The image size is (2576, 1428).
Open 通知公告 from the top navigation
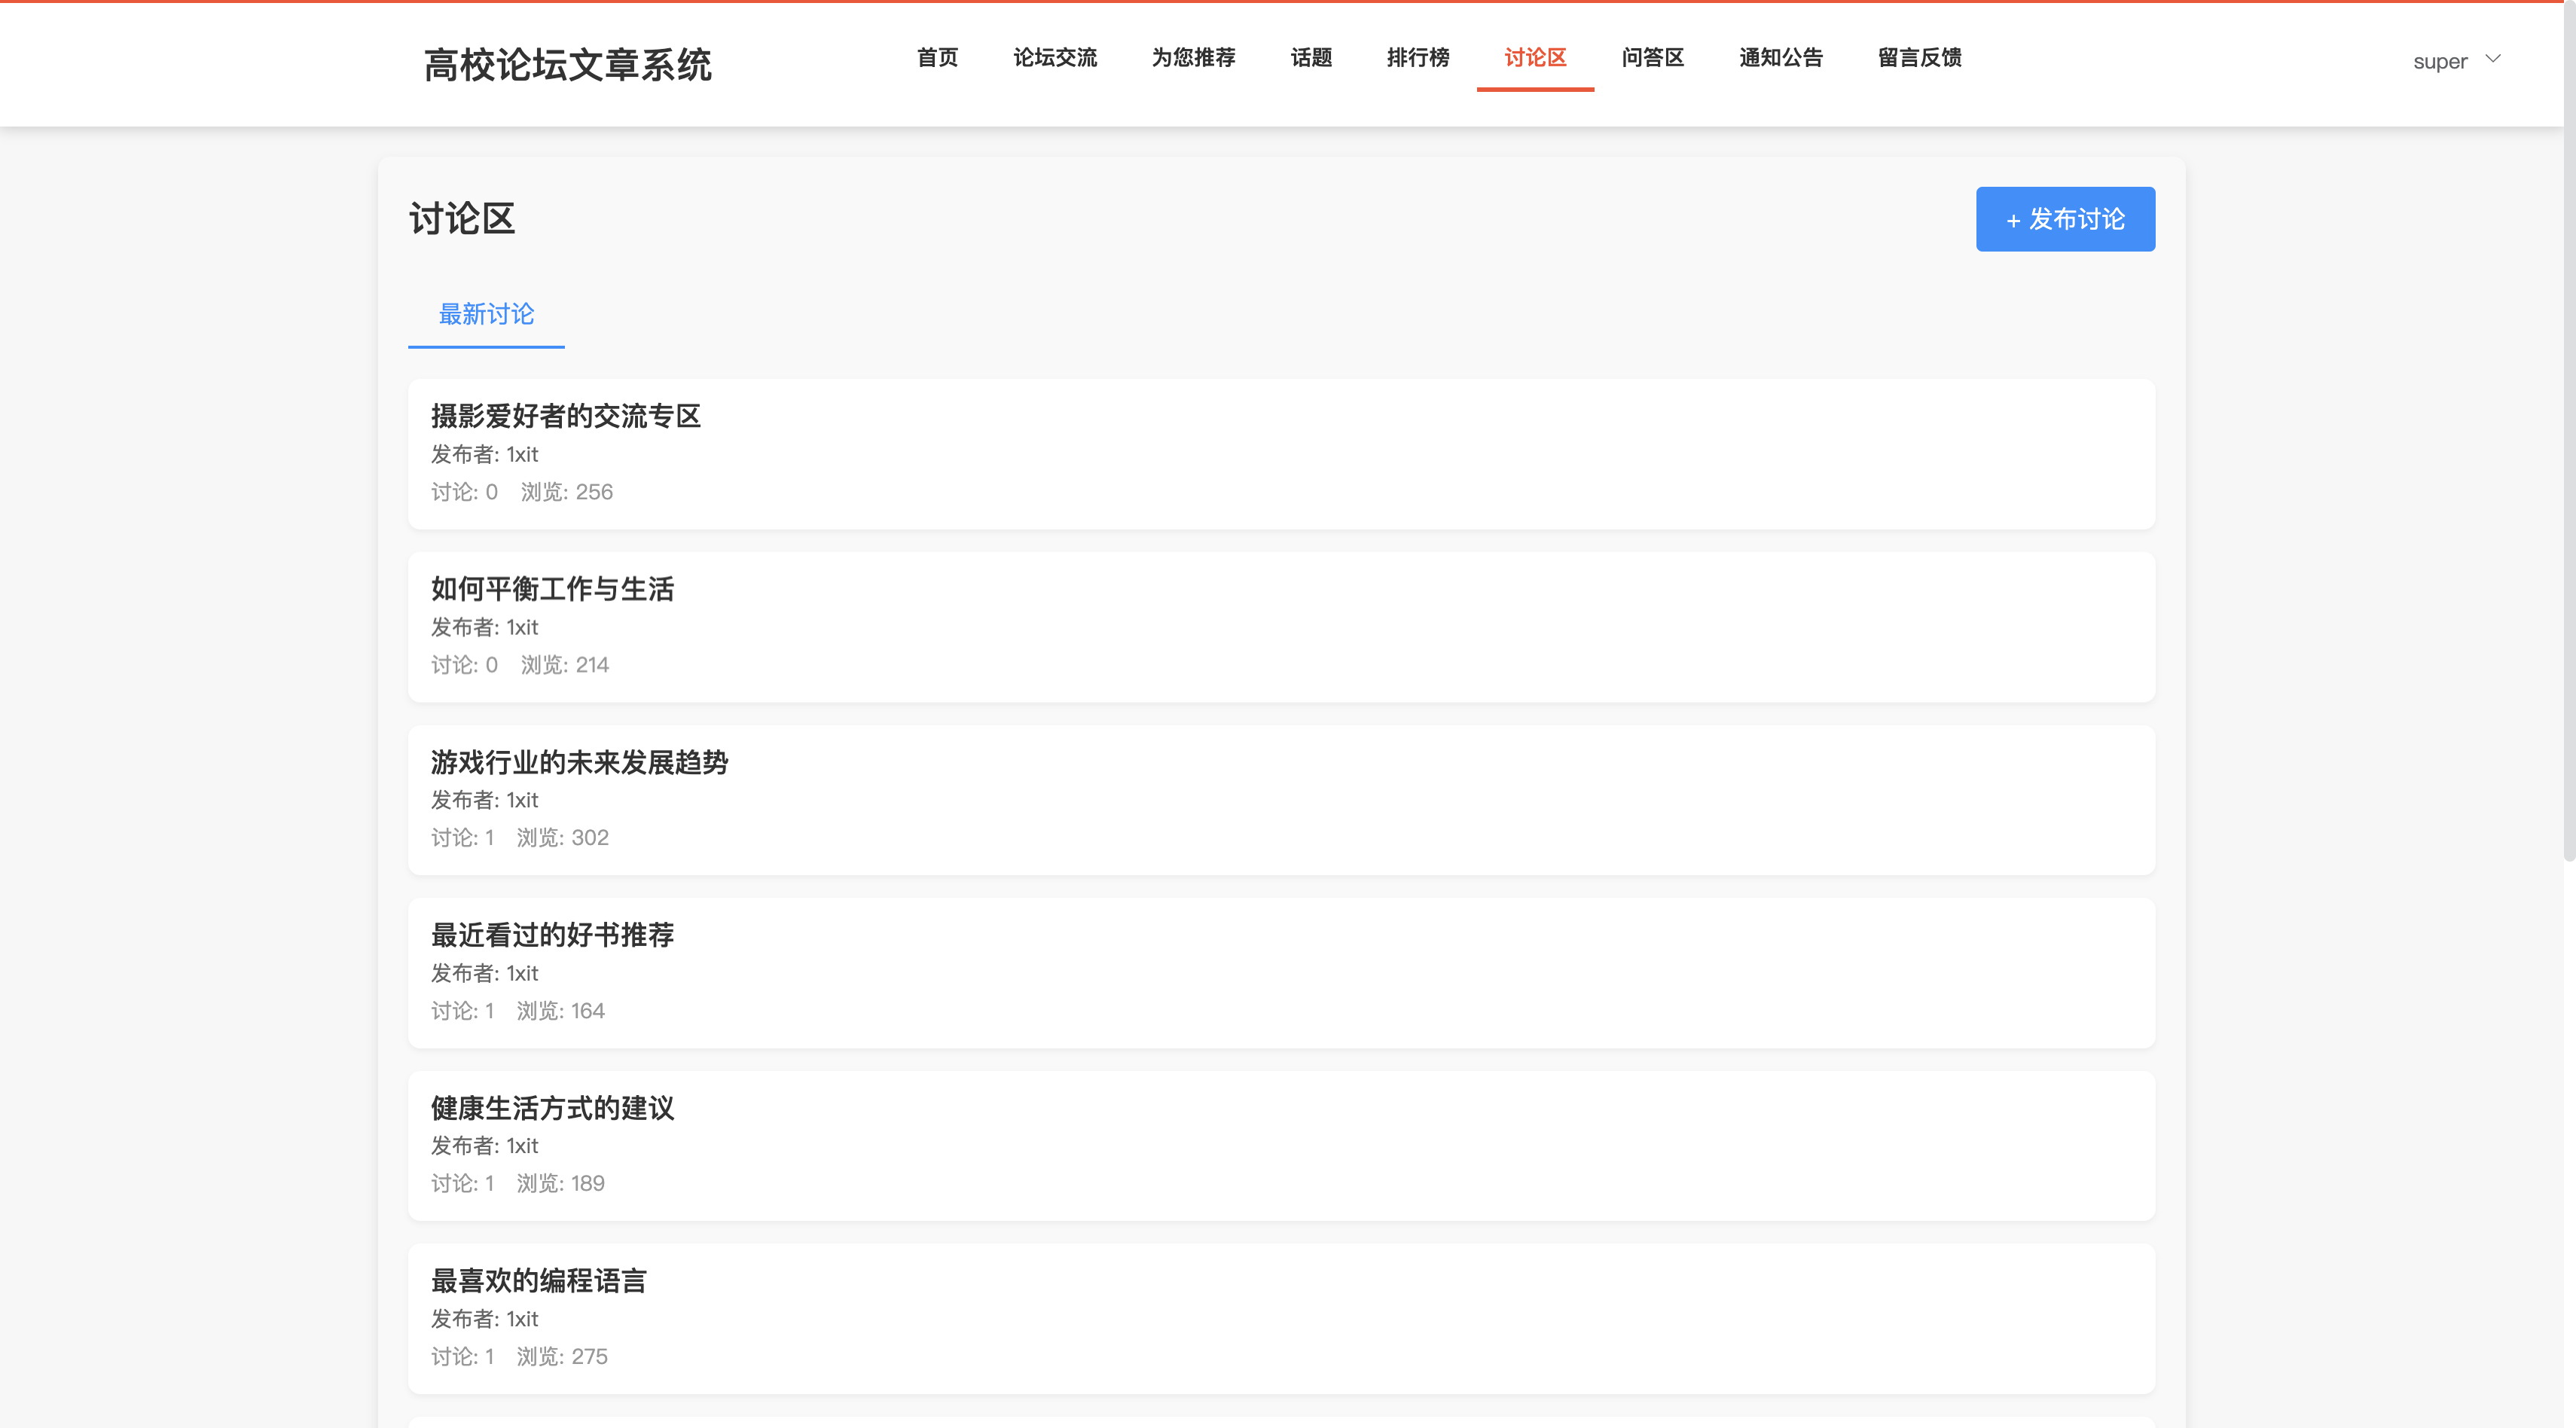coord(1780,58)
